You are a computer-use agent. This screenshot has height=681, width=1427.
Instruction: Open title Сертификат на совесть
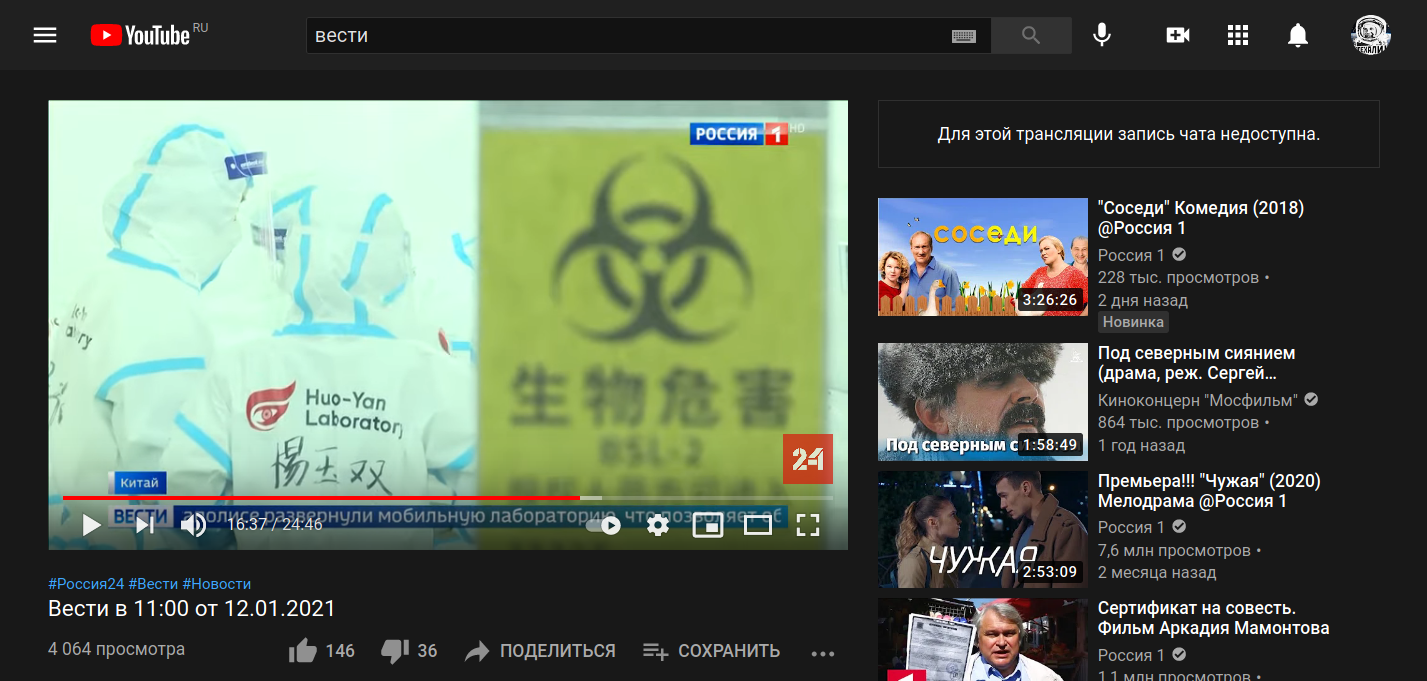(x=1214, y=618)
